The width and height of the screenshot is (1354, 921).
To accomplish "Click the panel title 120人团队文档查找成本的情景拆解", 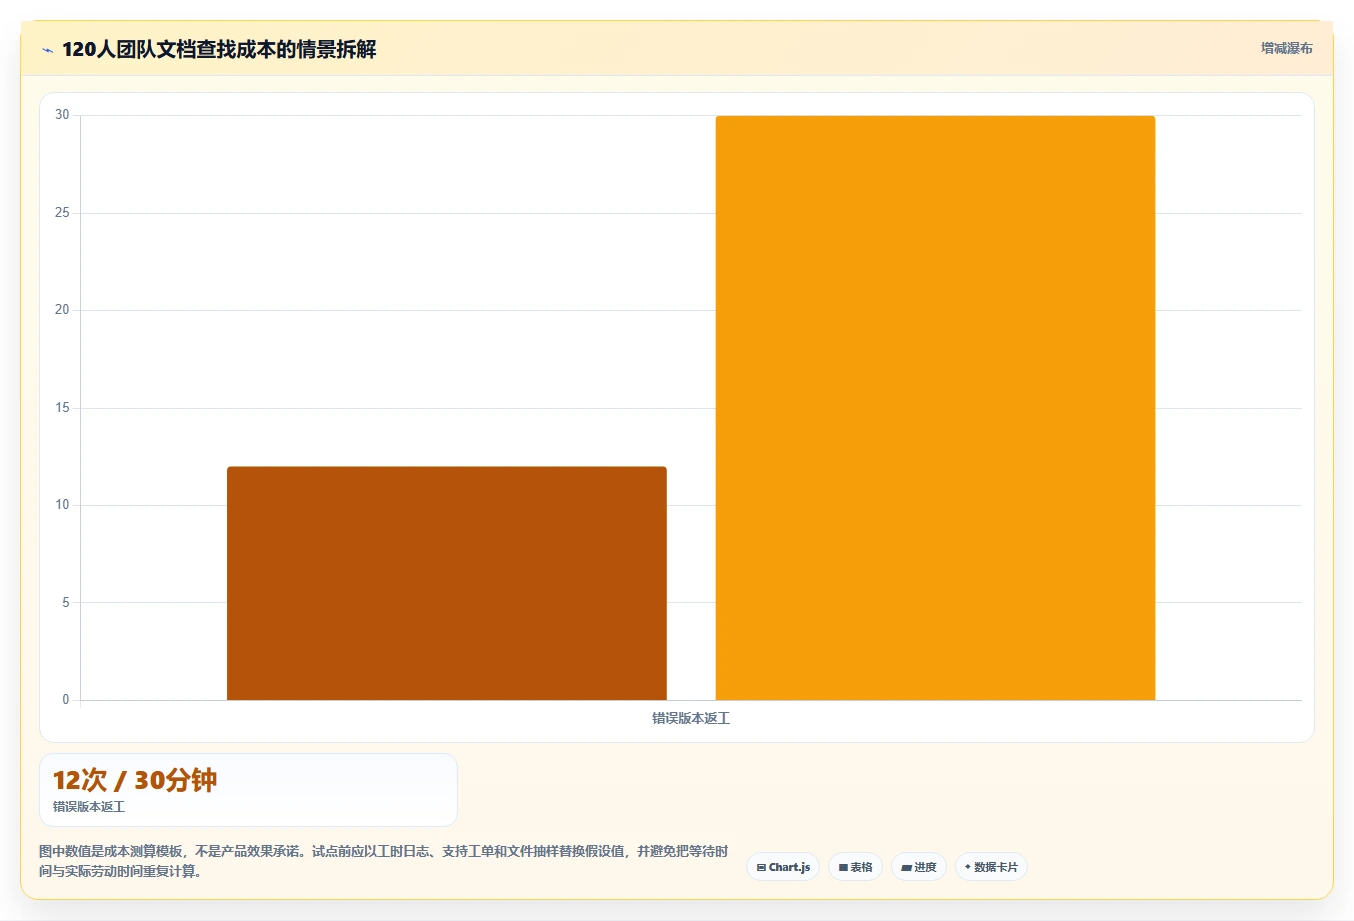I will coord(219,49).
